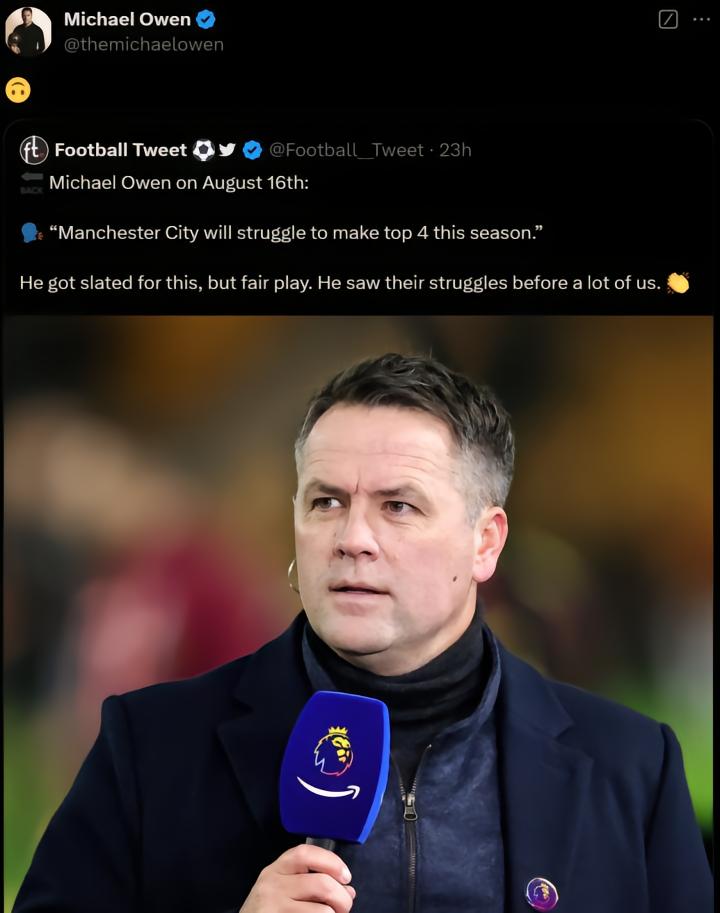The width and height of the screenshot is (720, 913).
Task: Click the upside-down face emoji
Action: tap(18, 90)
